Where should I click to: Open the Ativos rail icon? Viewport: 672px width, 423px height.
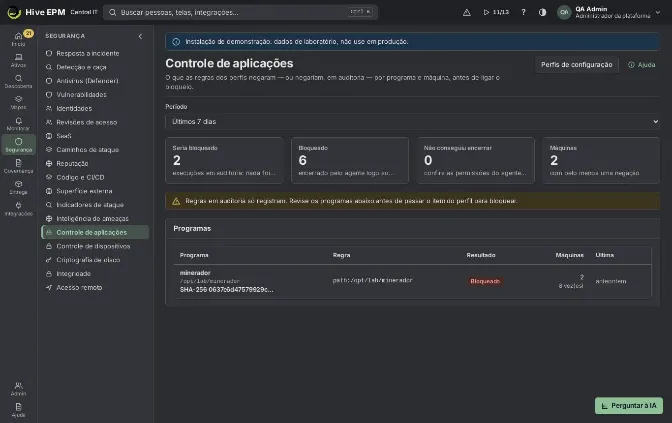click(x=18, y=60)
